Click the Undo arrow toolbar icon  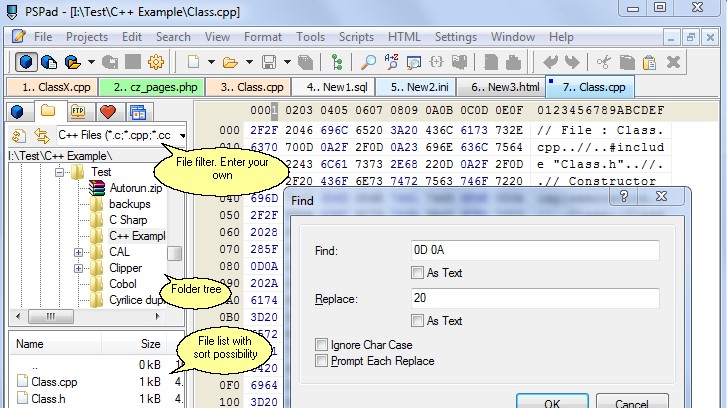(x=551, y=62)
